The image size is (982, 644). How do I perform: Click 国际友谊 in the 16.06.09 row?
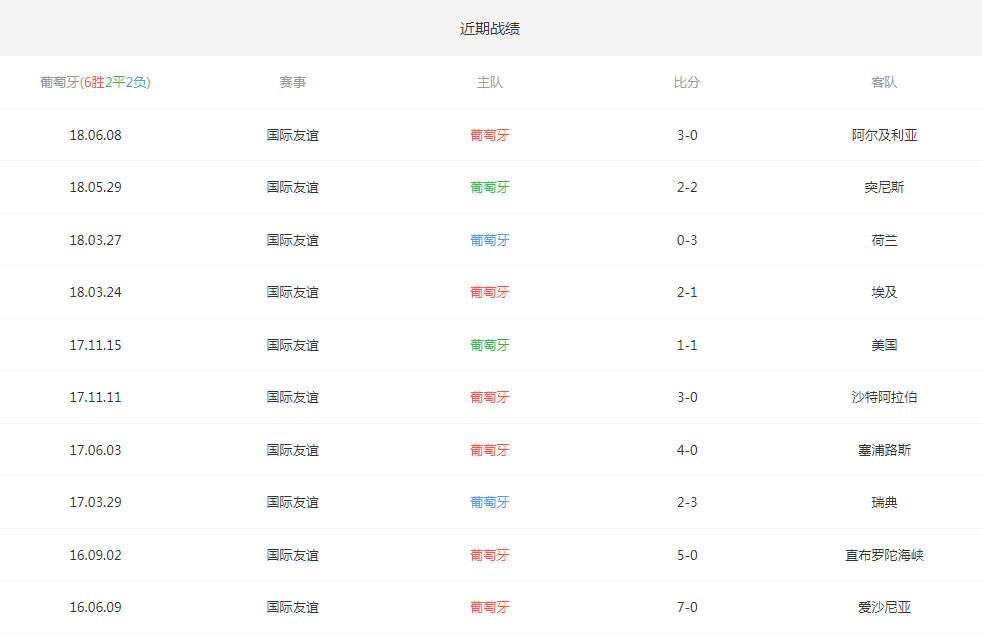pyautogui.click(x=292, y=607)
